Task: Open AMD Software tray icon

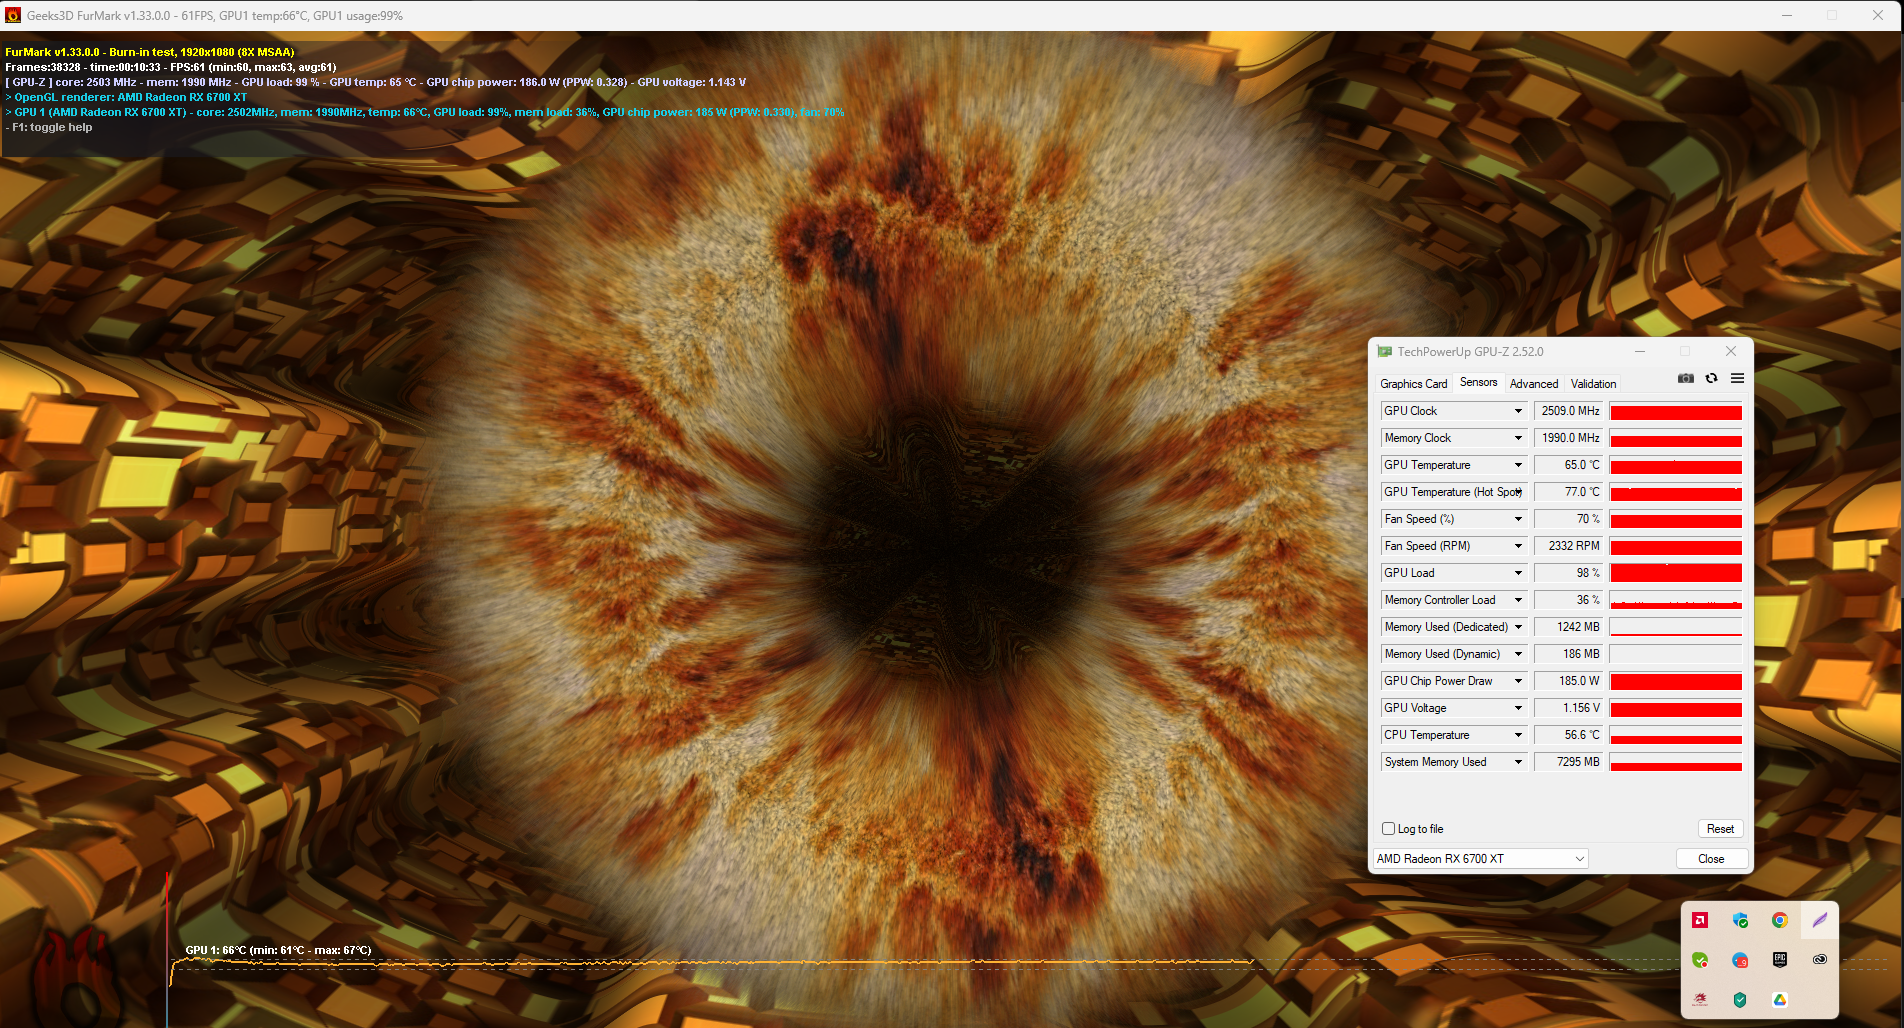Action: coord(1700,920)
